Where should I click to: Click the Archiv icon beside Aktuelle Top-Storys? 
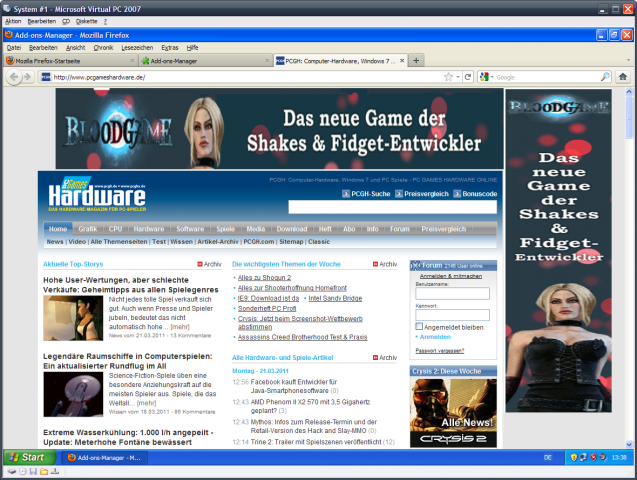(x=199, y=264)
